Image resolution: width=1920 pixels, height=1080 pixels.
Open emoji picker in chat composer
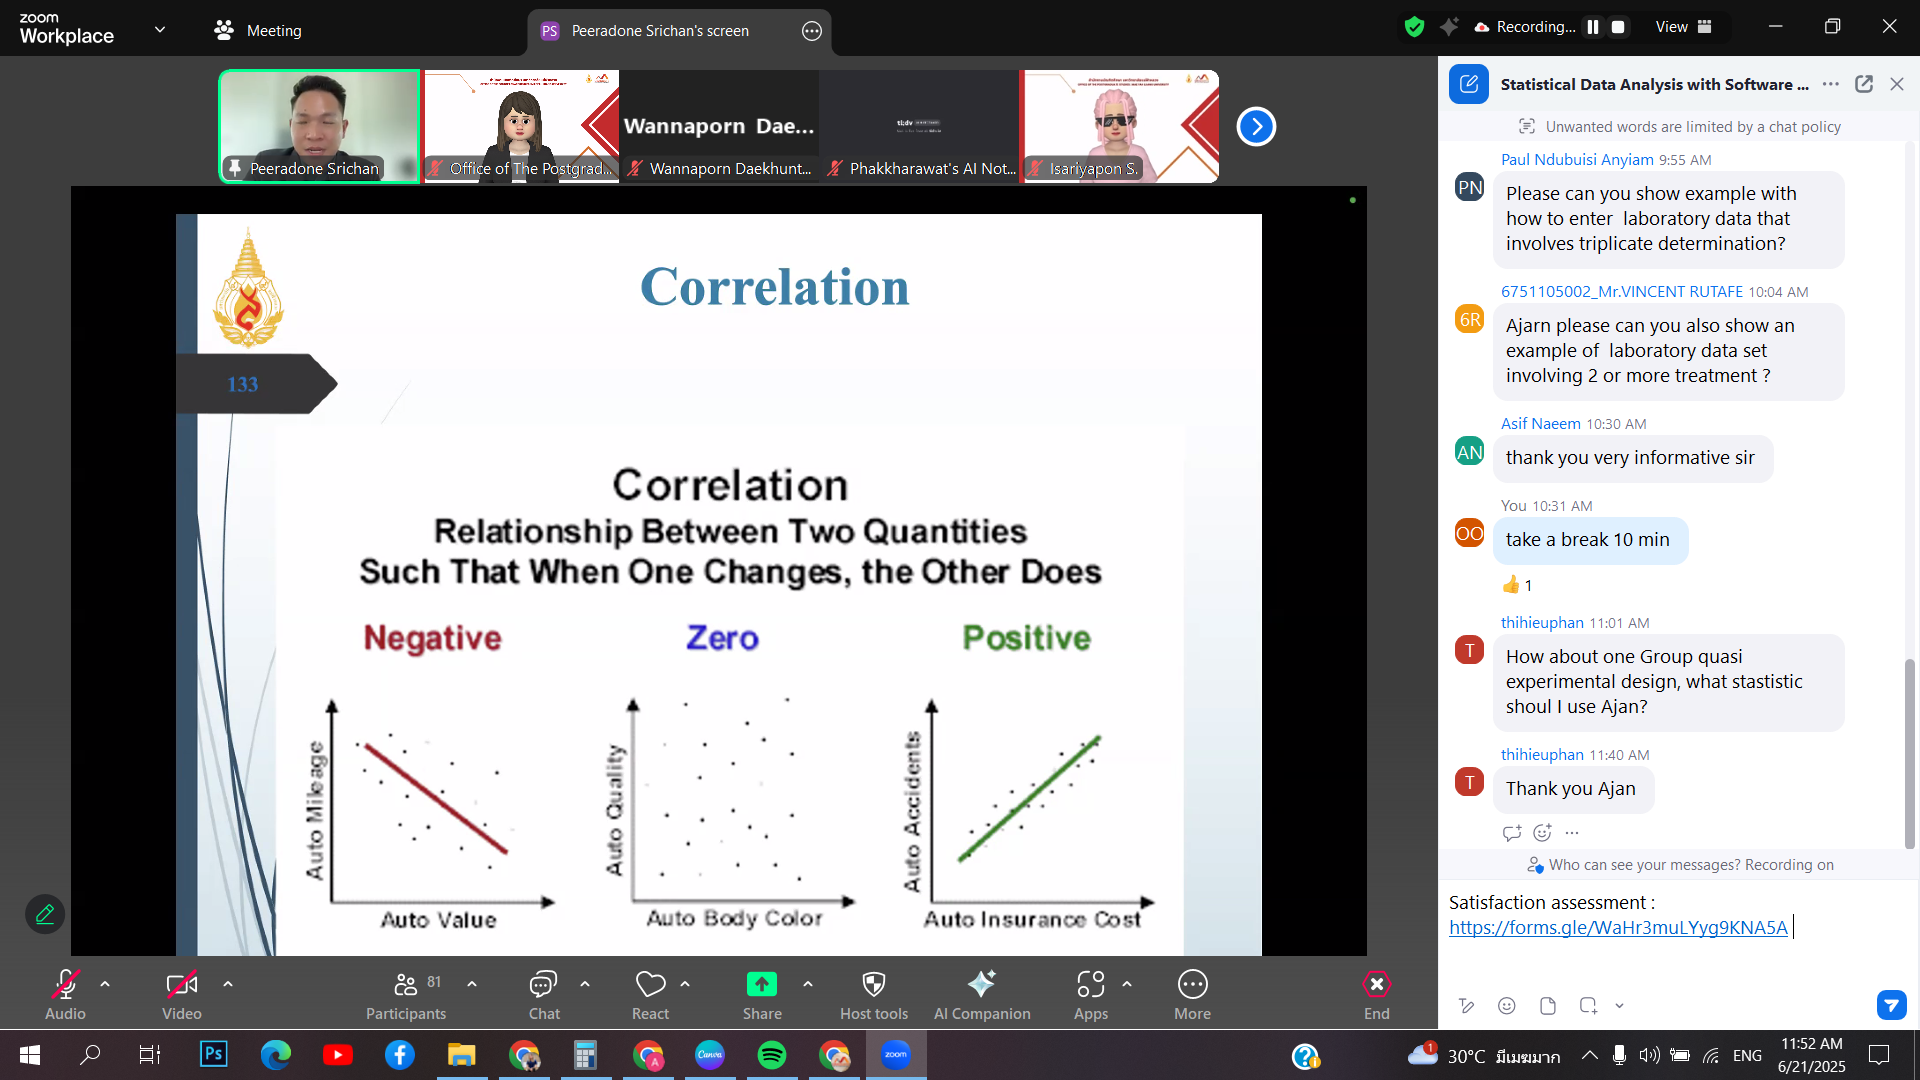point(1507,1006)
